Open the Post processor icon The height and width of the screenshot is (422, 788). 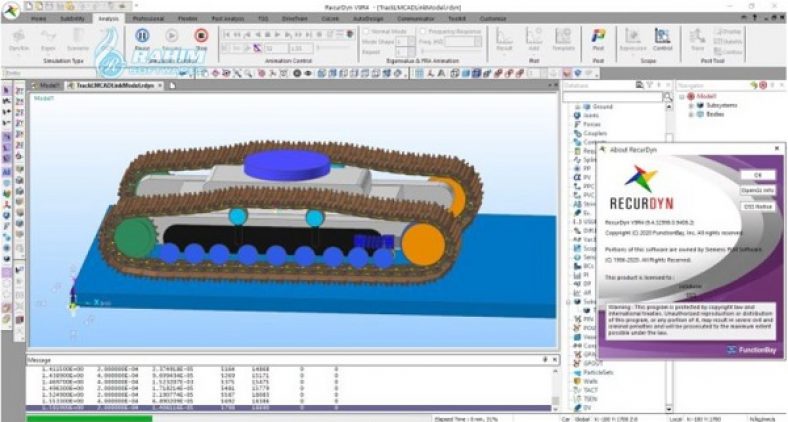(x=598, y=36)
